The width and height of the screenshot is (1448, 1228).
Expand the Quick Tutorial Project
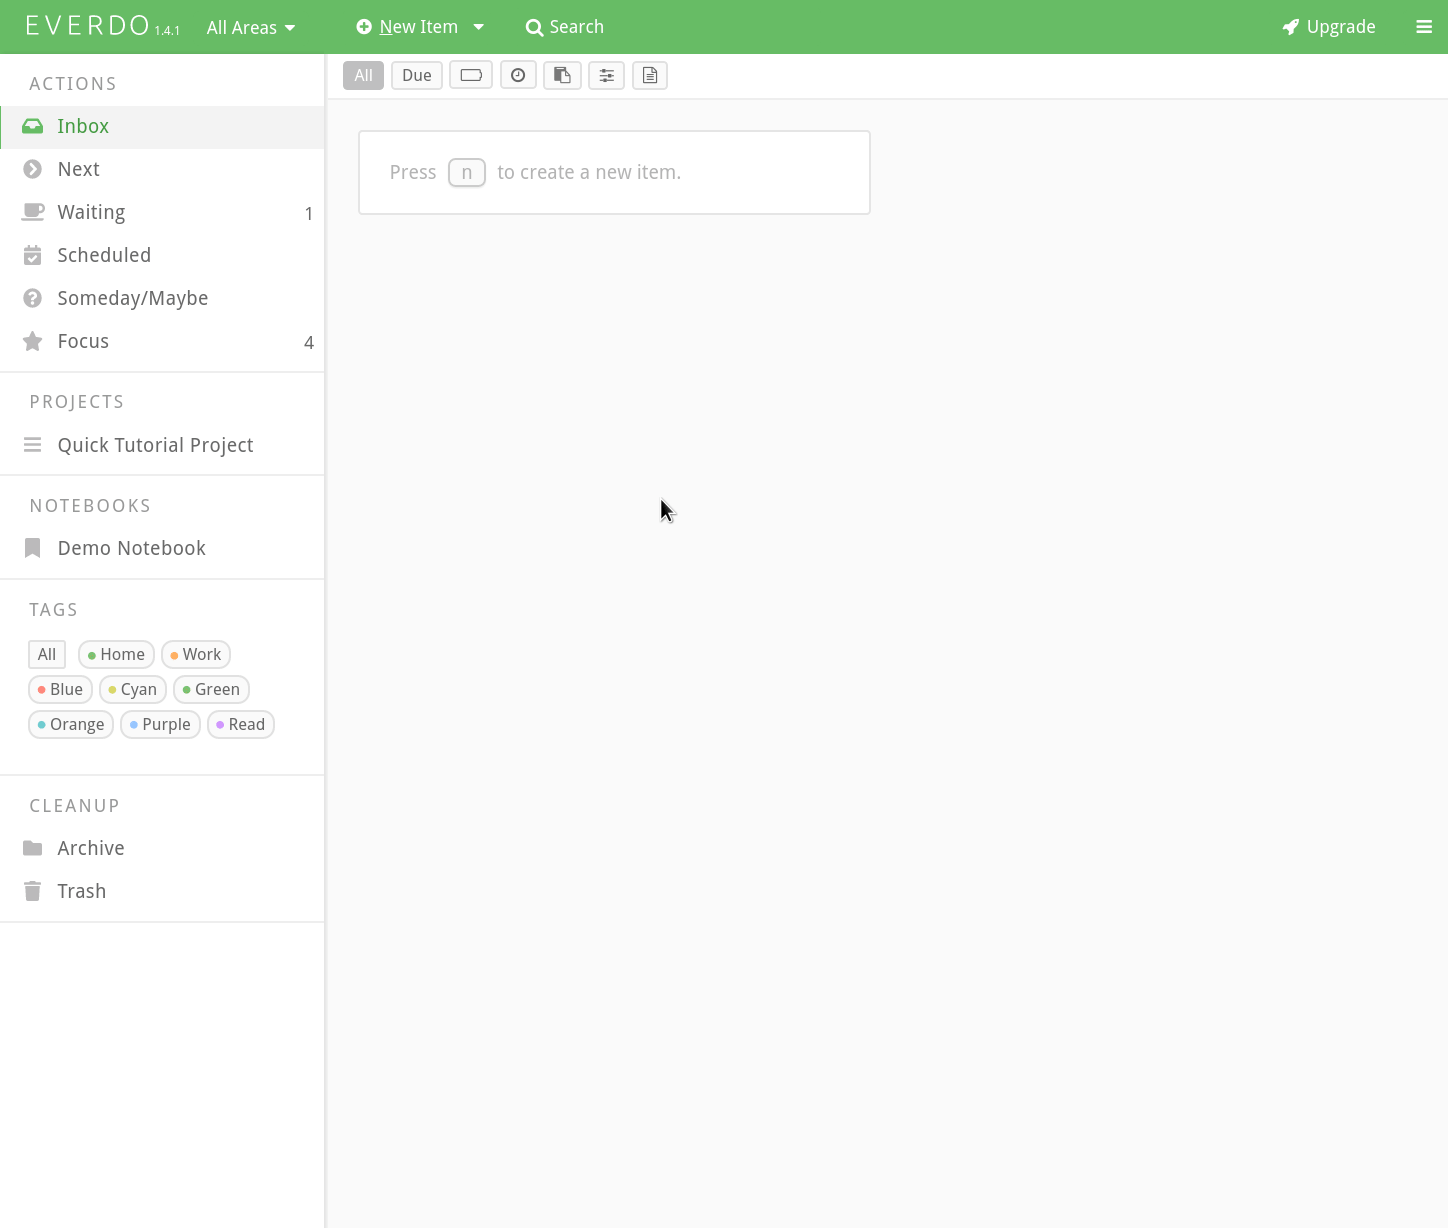pyautogui.click(x=155, y=445)
